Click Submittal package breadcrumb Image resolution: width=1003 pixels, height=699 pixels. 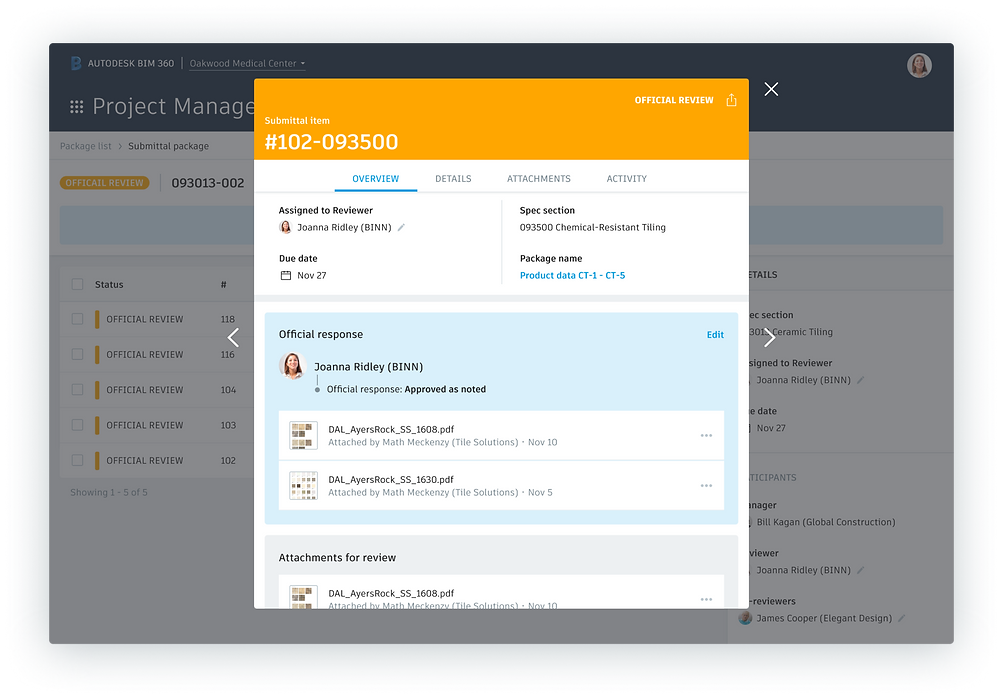168,146
